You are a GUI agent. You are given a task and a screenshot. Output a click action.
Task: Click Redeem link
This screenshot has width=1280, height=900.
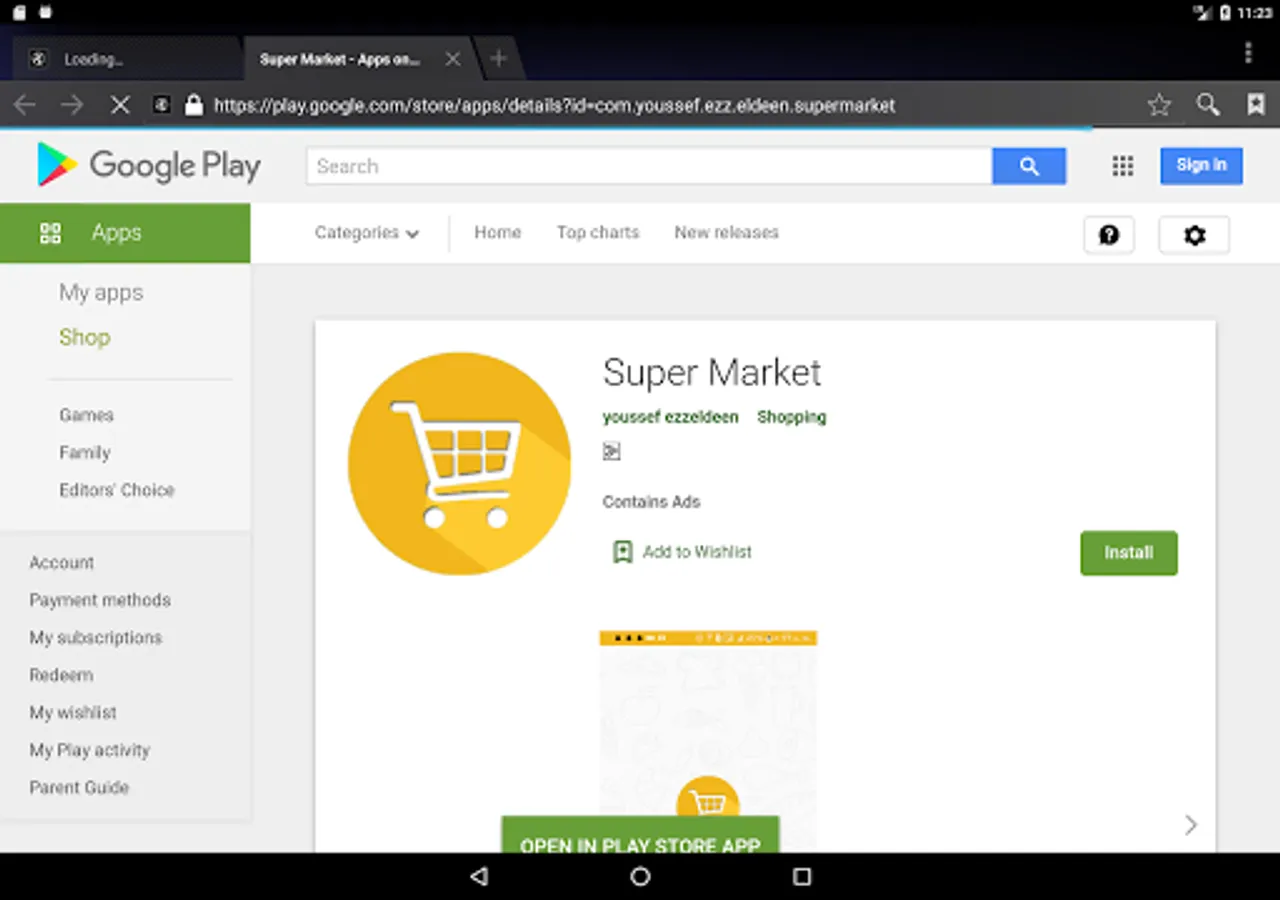pos(61,675)
